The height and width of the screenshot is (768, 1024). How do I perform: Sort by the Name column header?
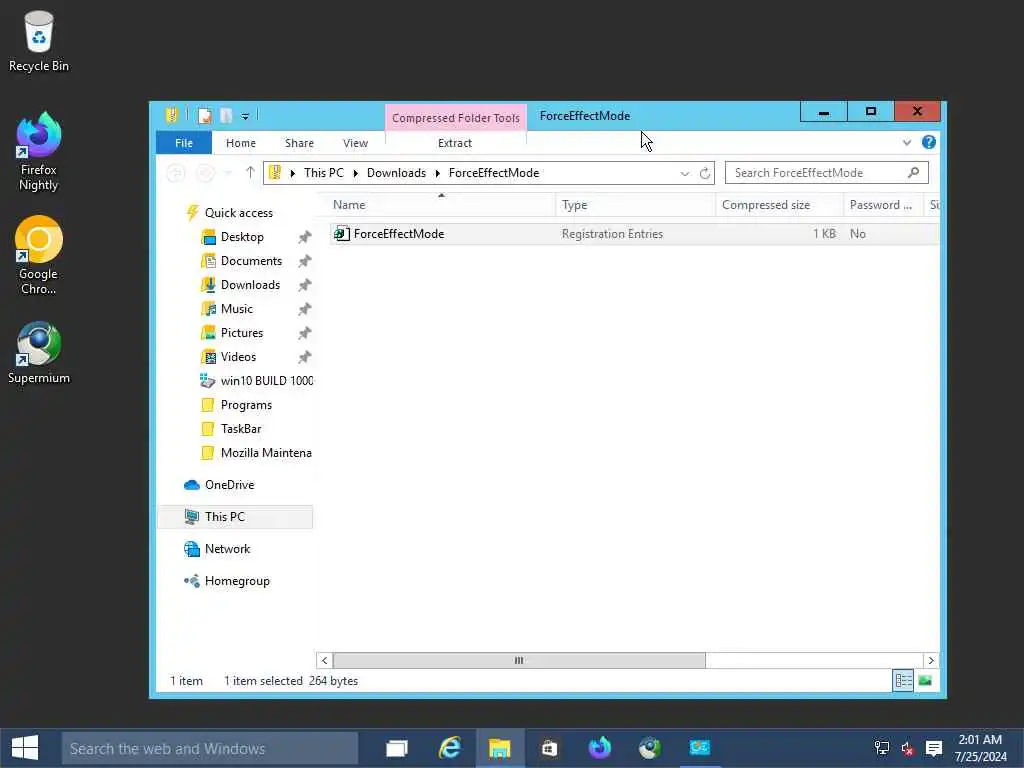(442, 205)
